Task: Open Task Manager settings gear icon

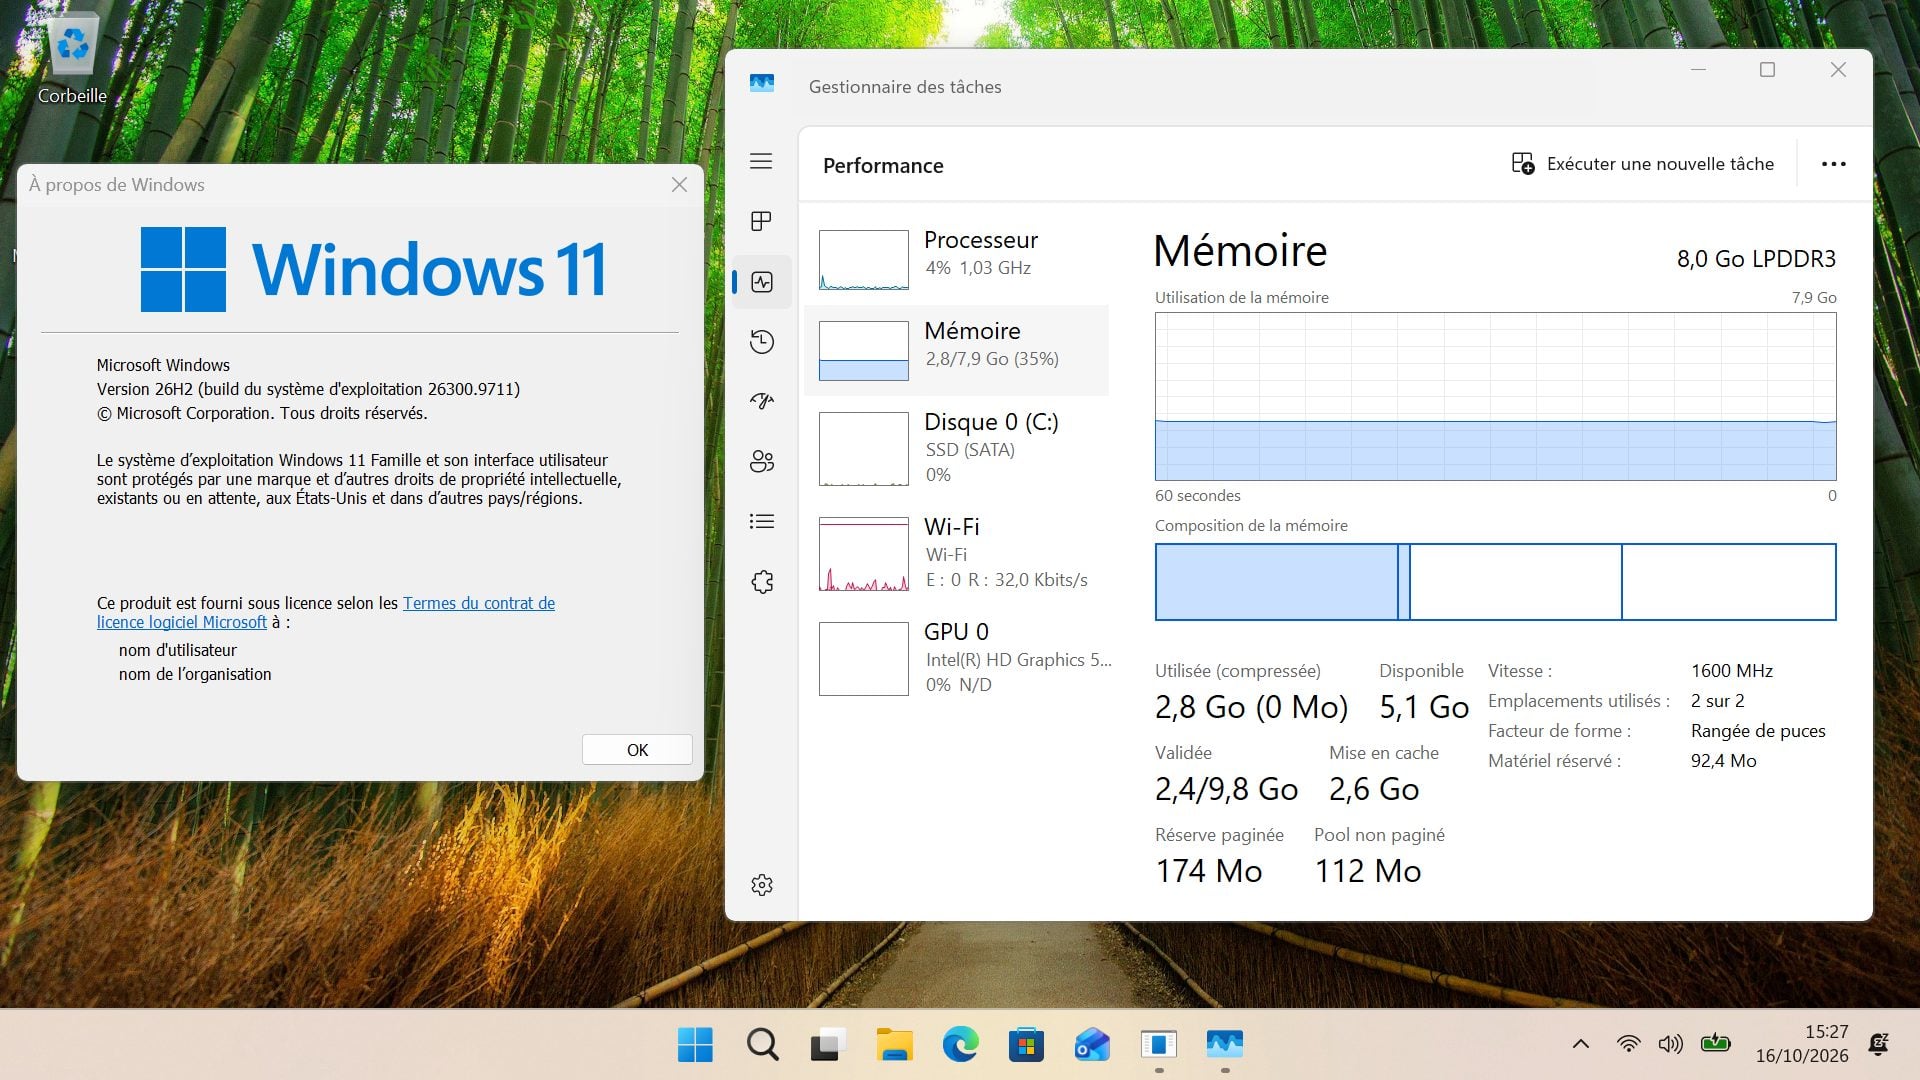Action: pyautogui.click(x=761, y=885)
